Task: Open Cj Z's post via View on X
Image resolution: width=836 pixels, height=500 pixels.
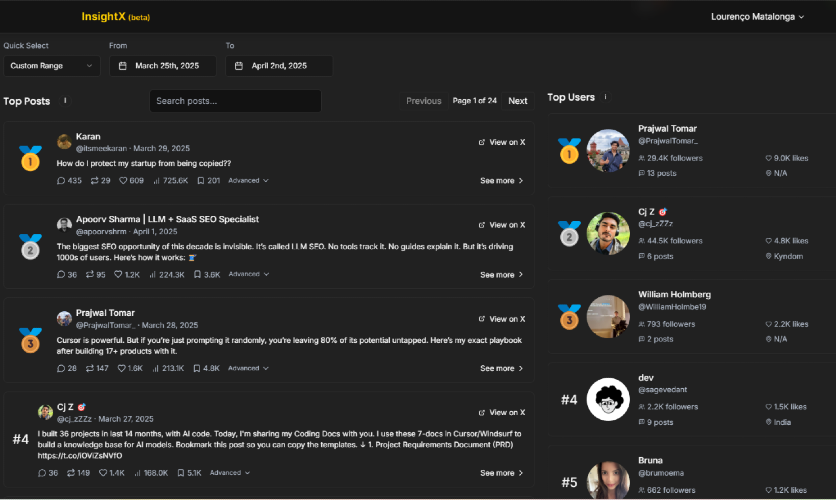Action: (502, 413)
